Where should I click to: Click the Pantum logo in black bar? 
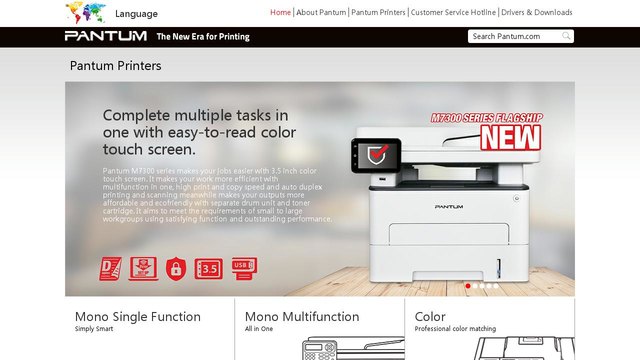point(106,36)
